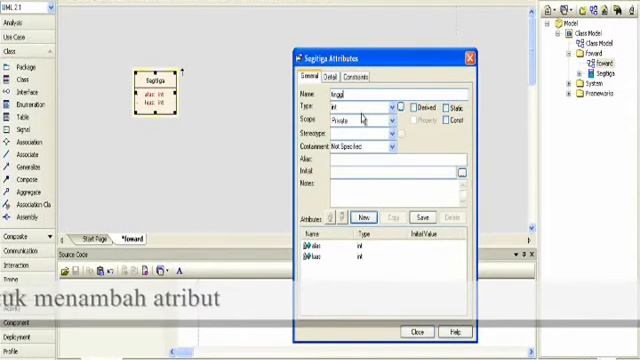
Task: Select the Associate connector tool
Action: point(27,155)
